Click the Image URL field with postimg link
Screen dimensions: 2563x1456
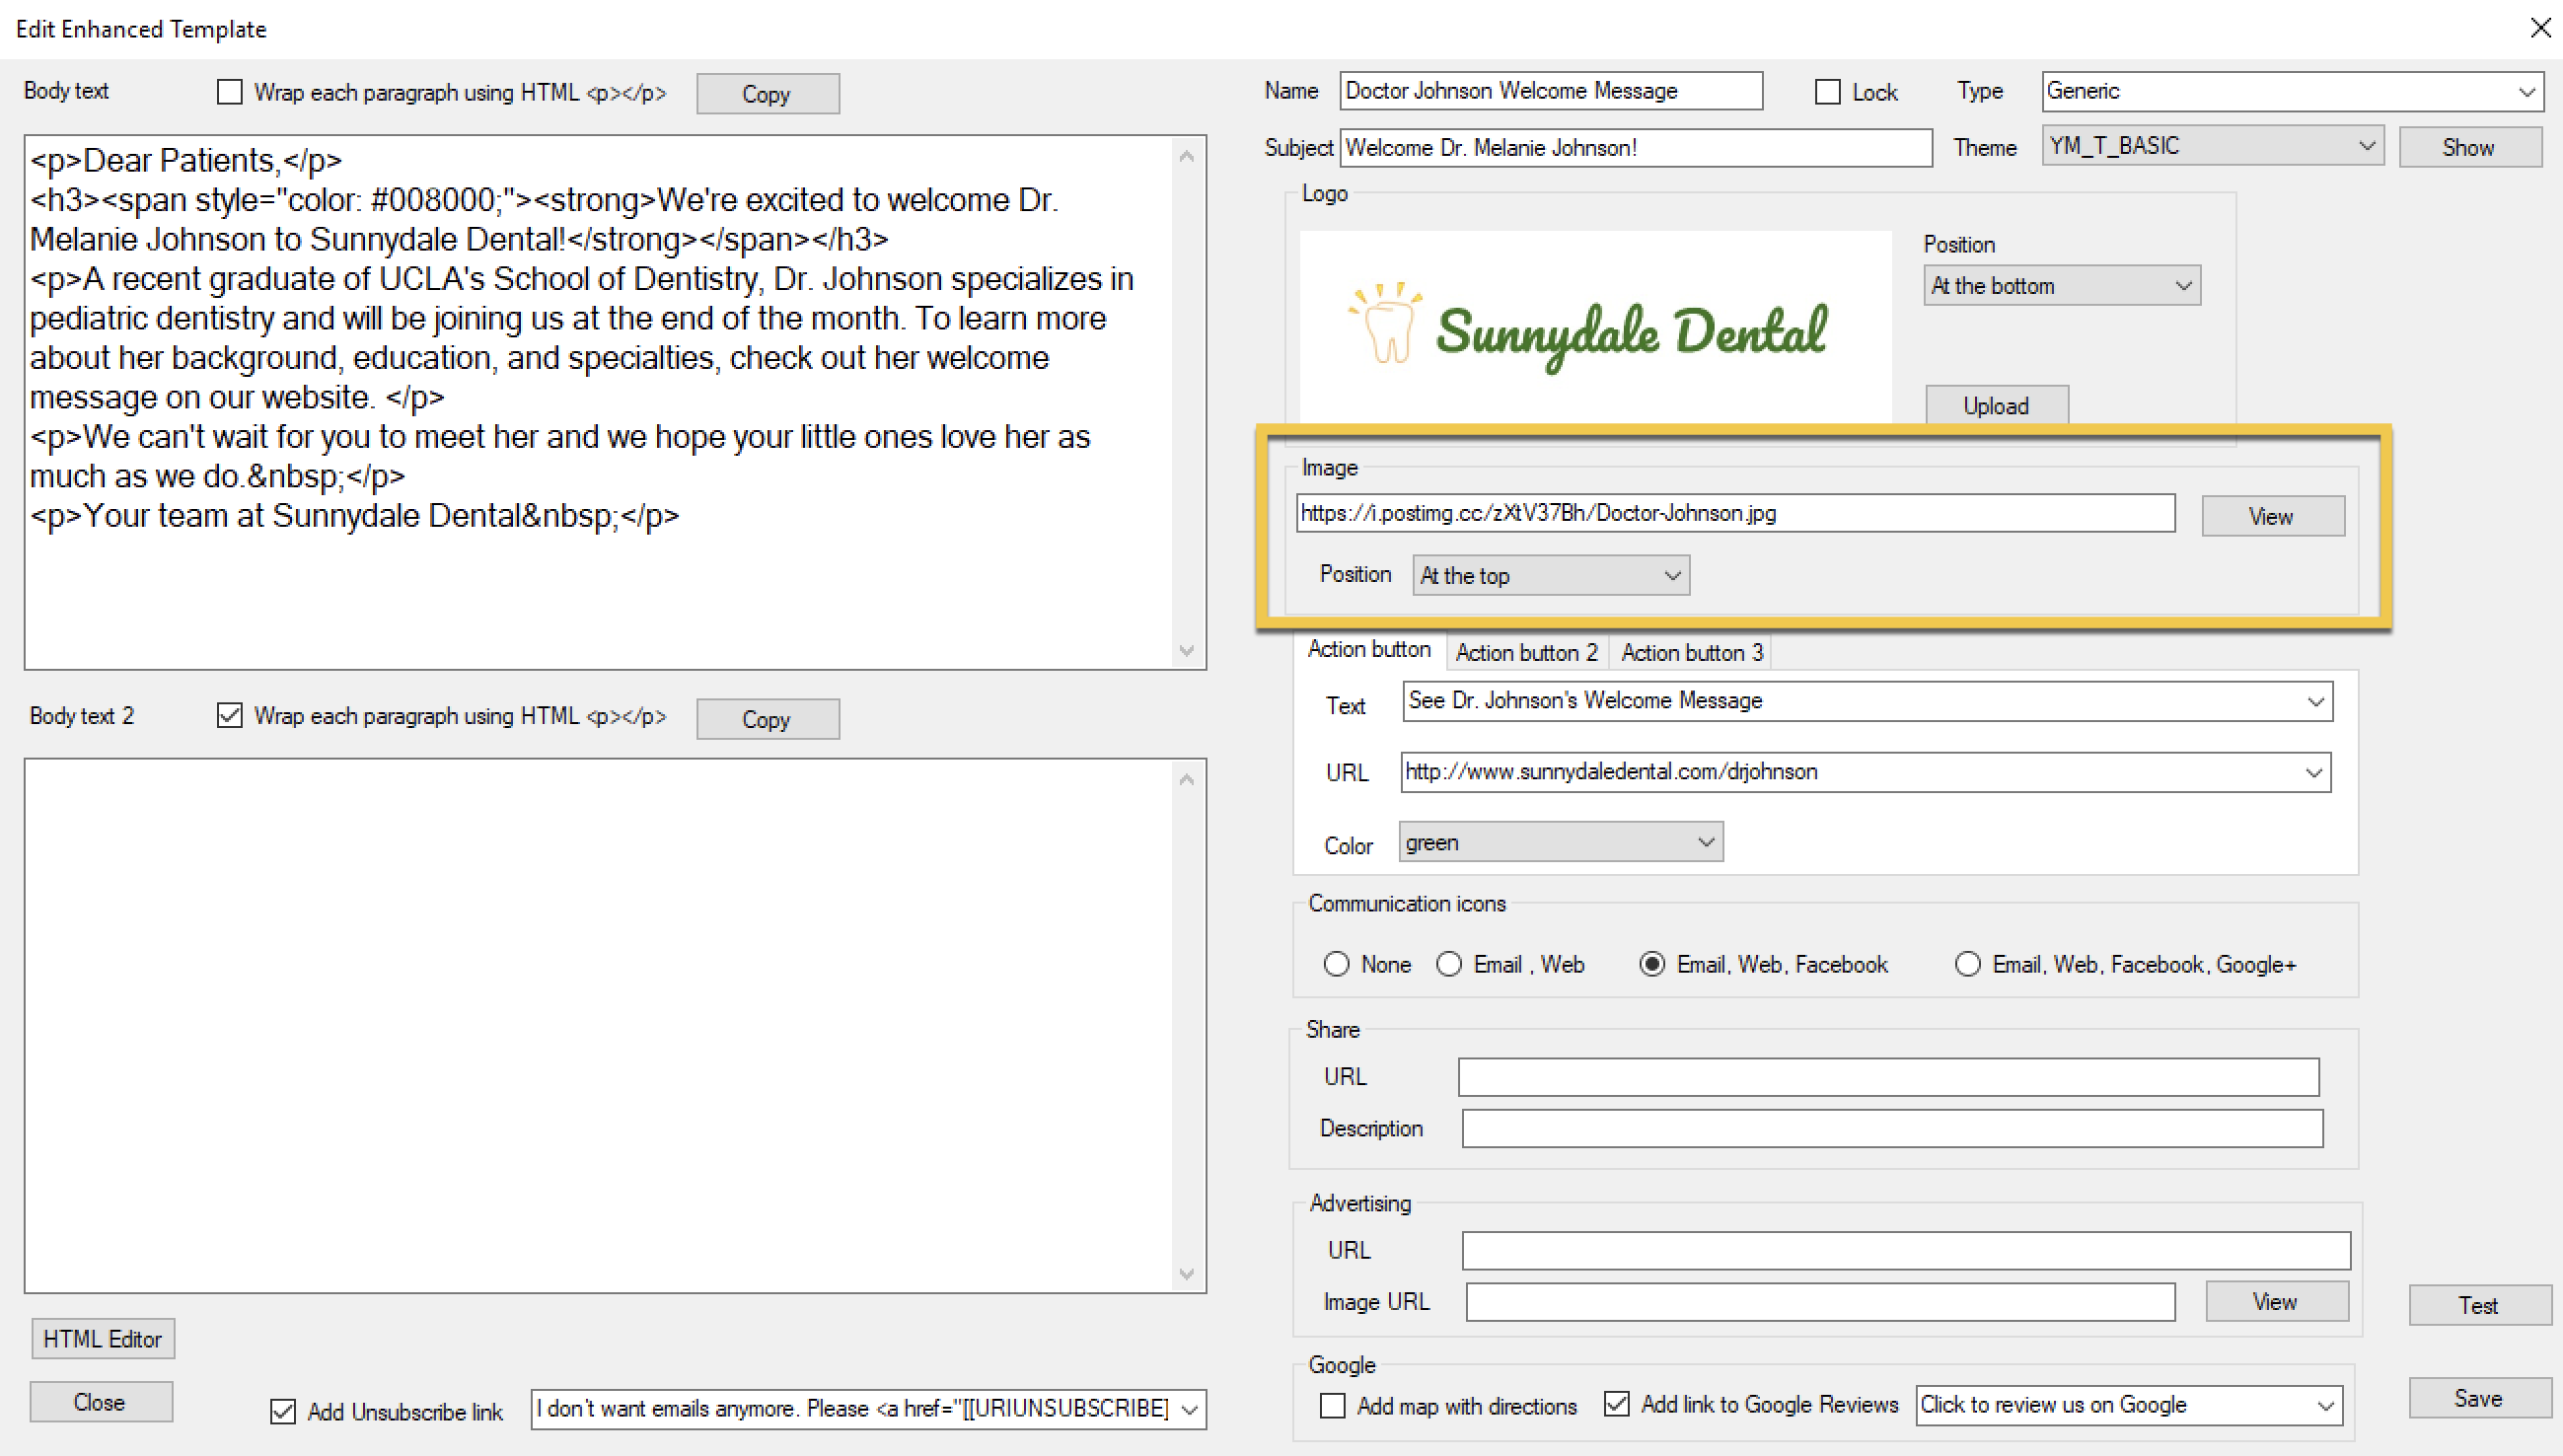pos(1735,513)
